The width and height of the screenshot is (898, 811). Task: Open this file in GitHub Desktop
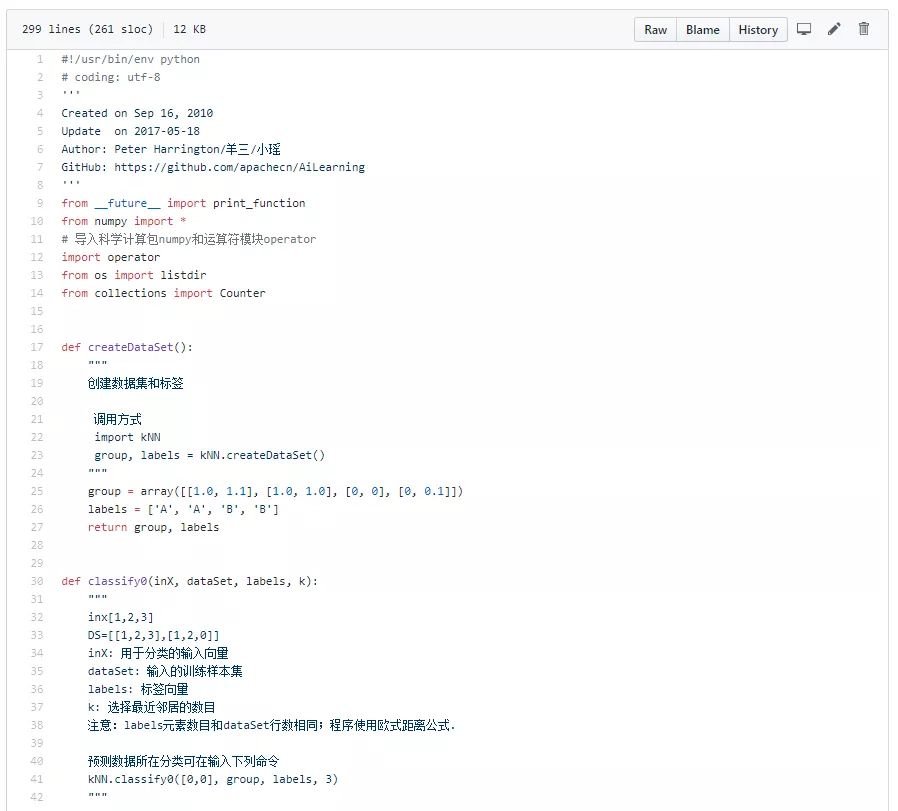[x=804, y=29]
